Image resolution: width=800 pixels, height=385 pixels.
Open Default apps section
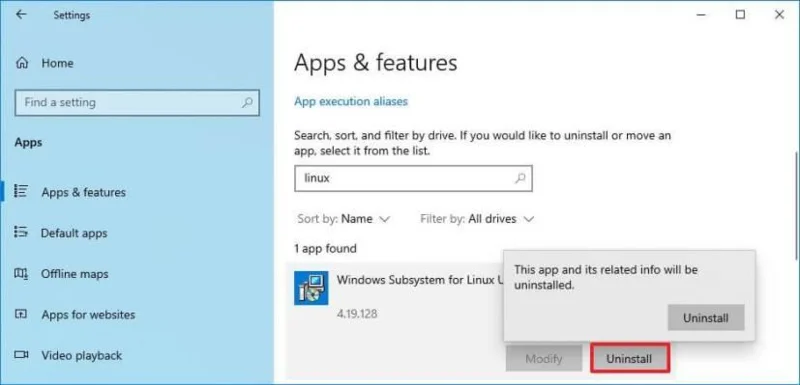[x=74, y=233]
